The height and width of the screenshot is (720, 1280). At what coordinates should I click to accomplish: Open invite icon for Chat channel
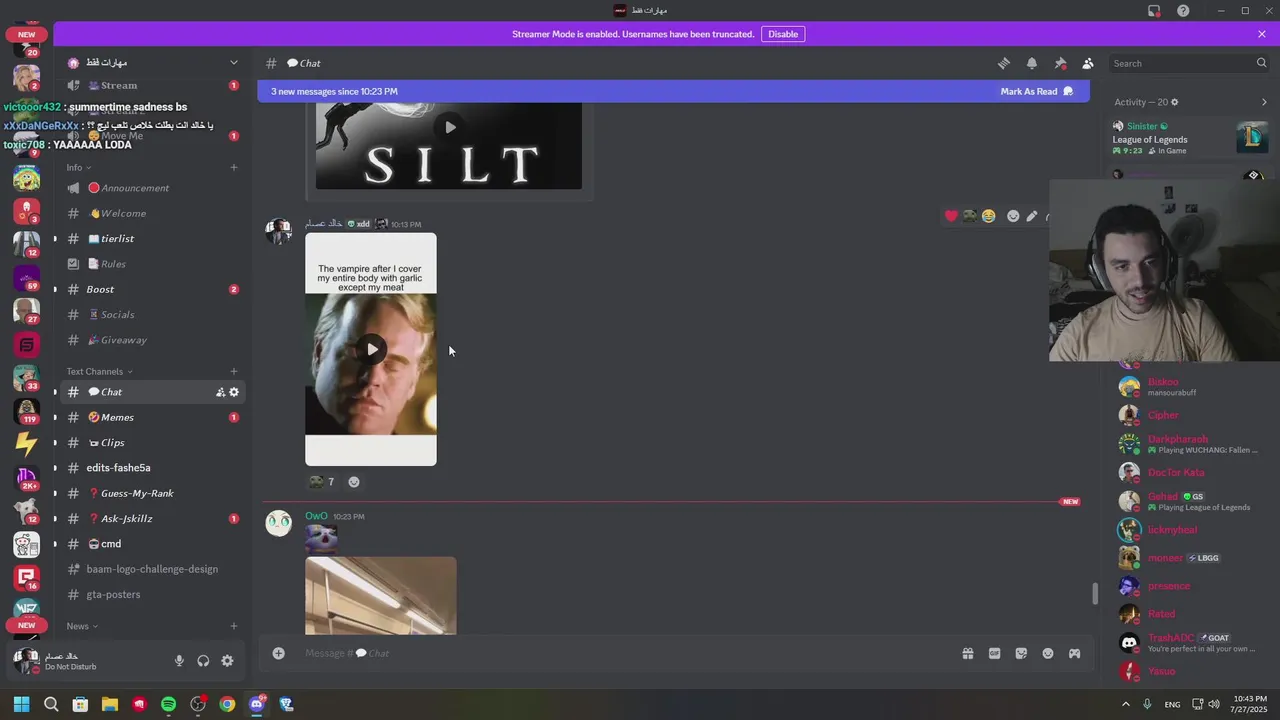tap(220, 392)
